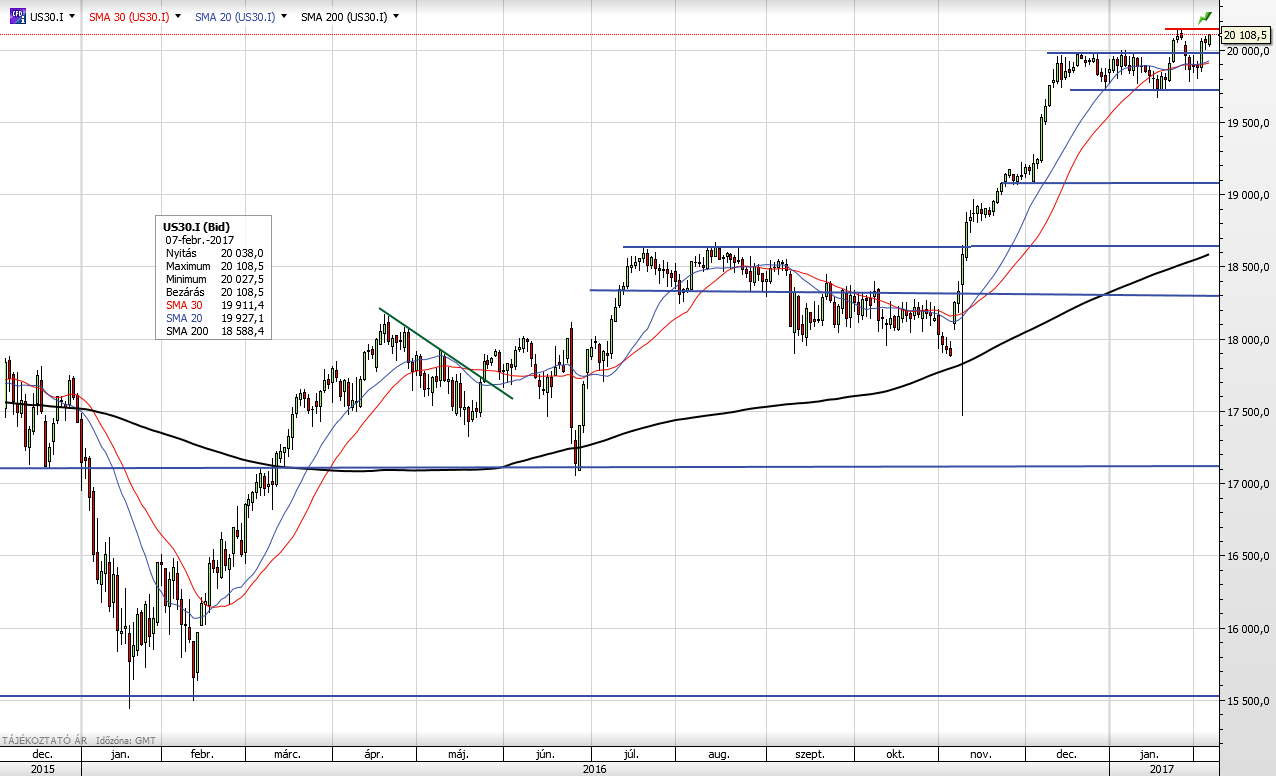Click the jún. month label on axis
Screen dimensions: 1276x776
click(x=545, y=754)
